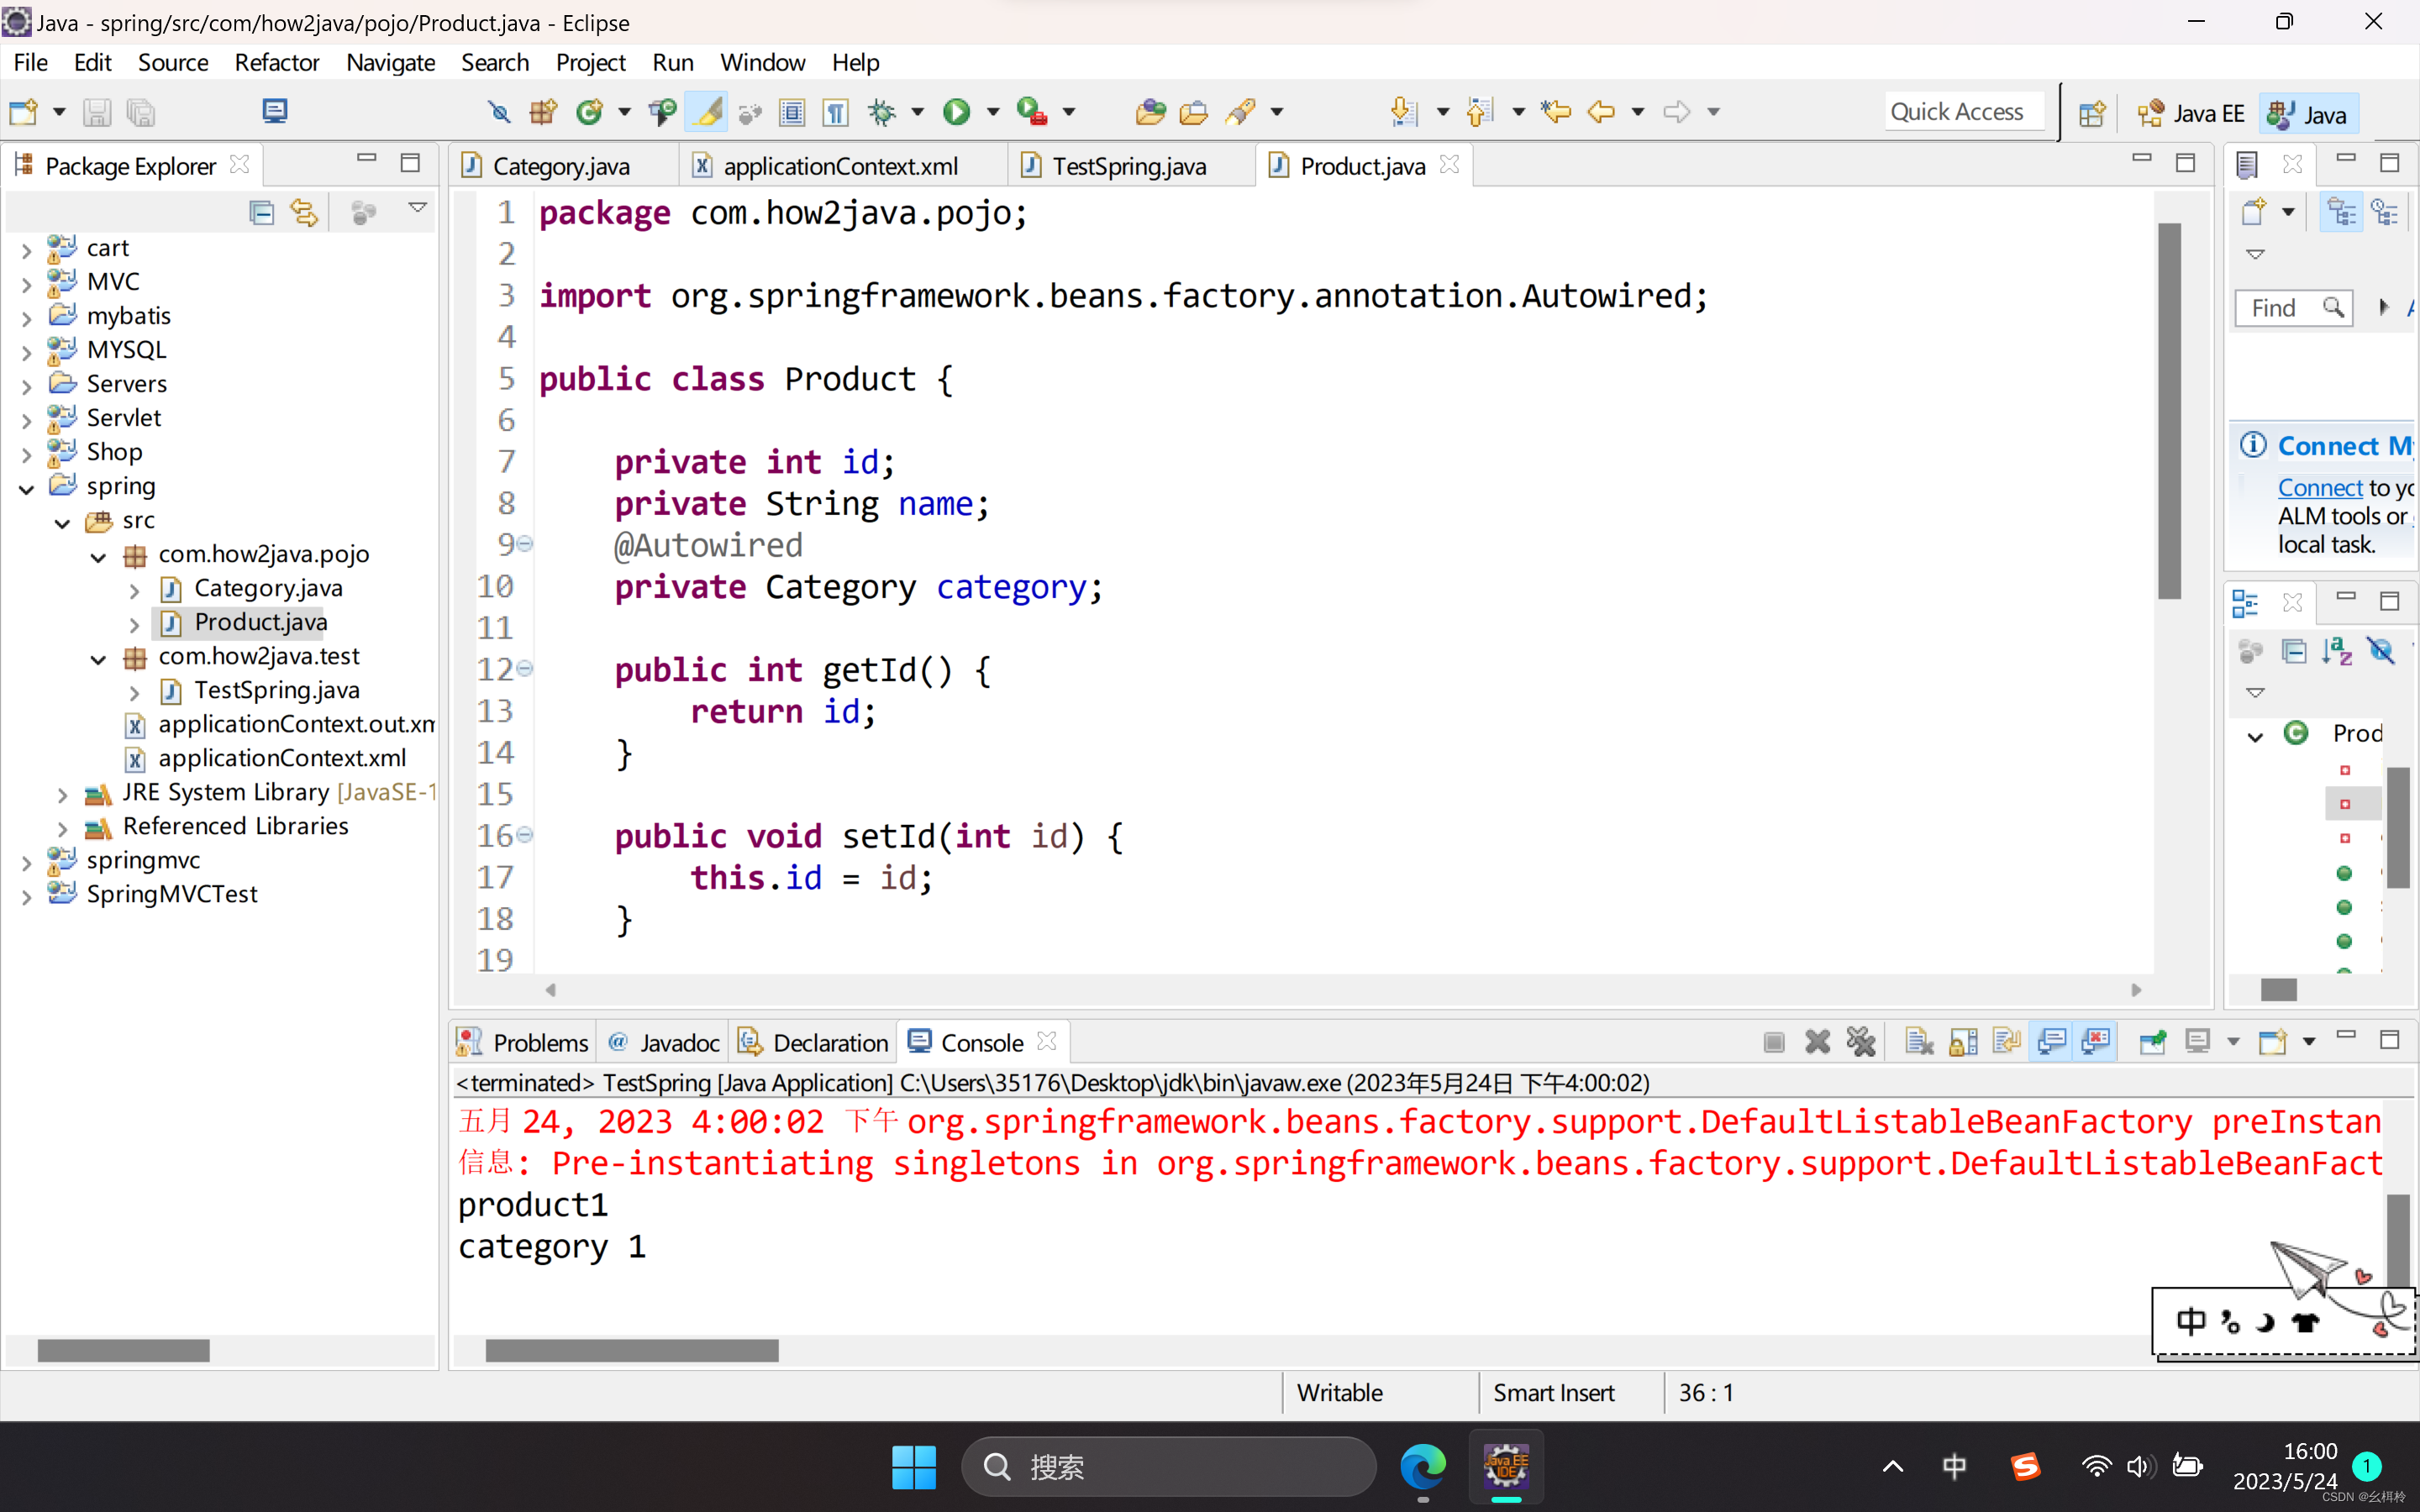2420x1512 pixels.
Task: Toggle Link with Editor in Package Explorer
Action: tap(304, 212)
